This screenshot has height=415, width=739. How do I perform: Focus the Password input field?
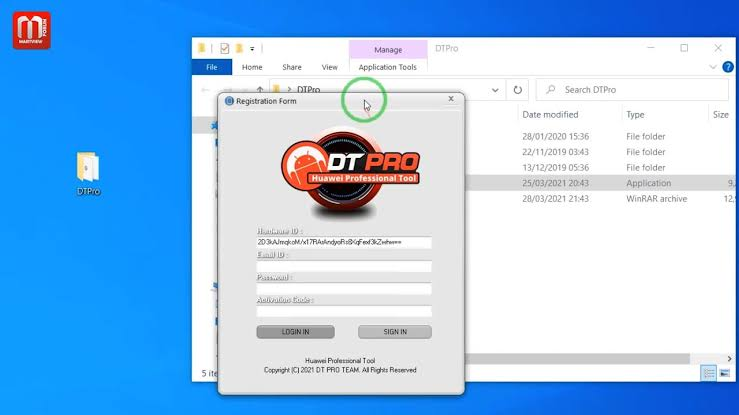[x=344, y=289]
